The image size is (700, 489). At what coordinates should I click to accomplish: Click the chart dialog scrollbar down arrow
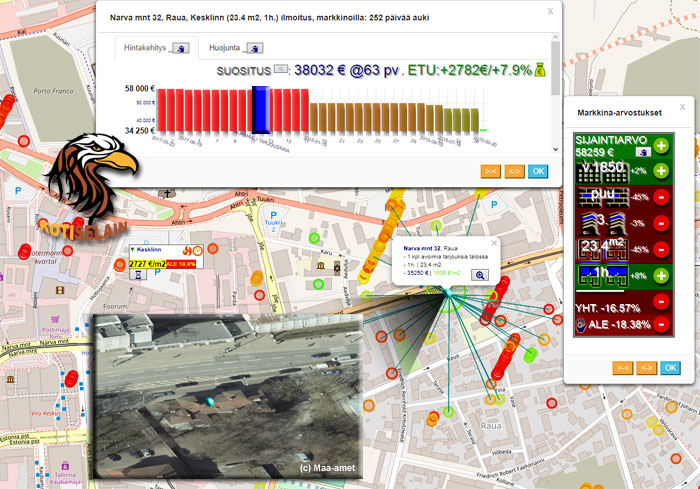click(x=555, y=149)
